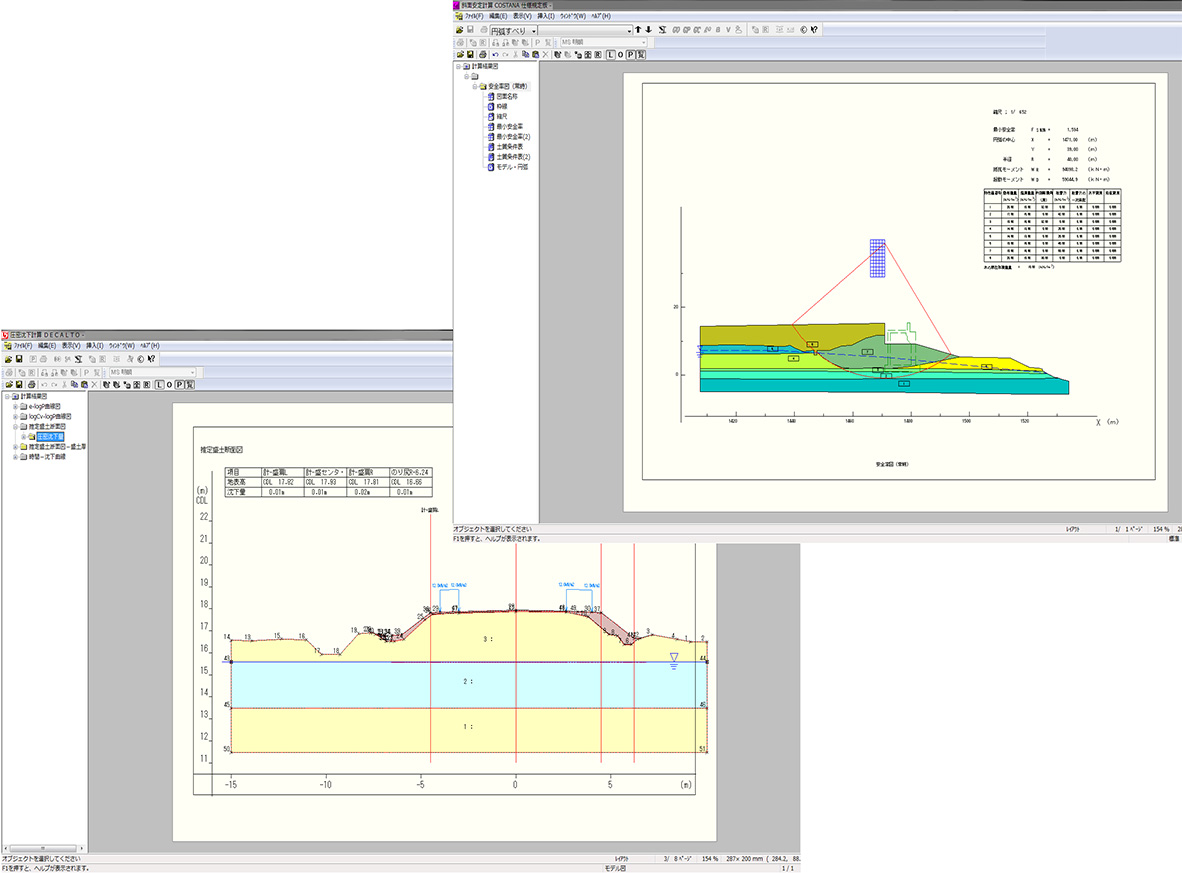Click the down arrow in COSTANA toolbar
This screenshot has height=873, width=1182.
[649, 29]
